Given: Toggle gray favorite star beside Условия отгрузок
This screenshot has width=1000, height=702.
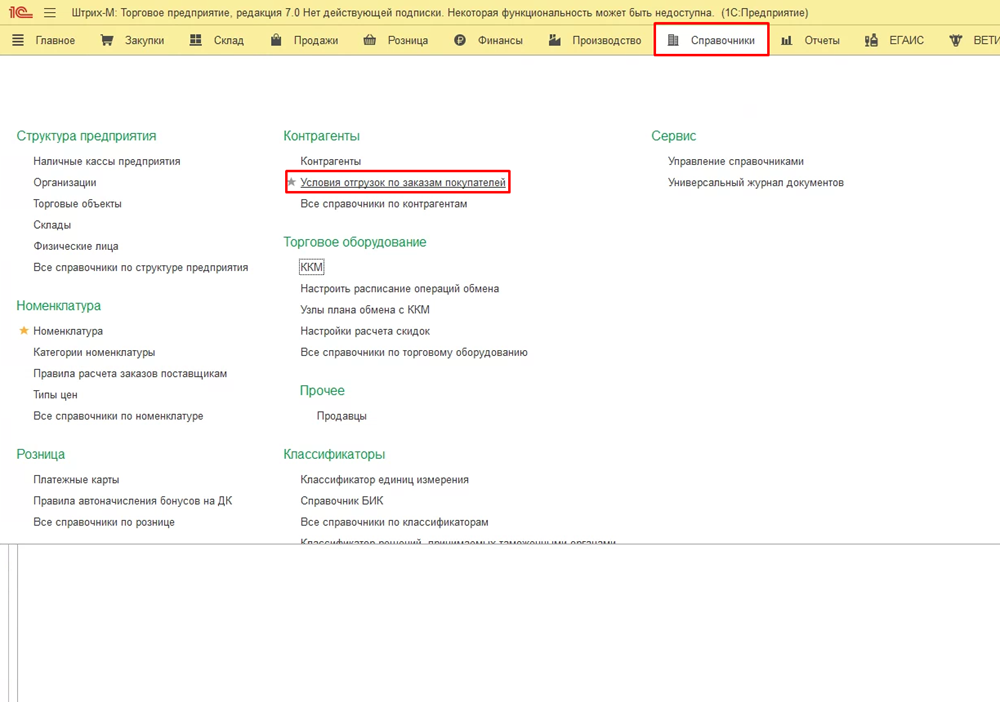Looking at the screenshot, I should click(292, 183).
